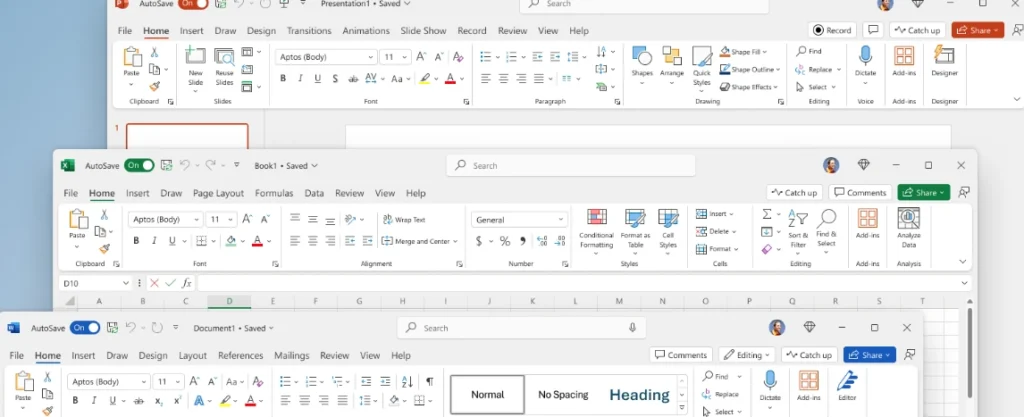Toggle Bold in the Word font group

(76, 401)
